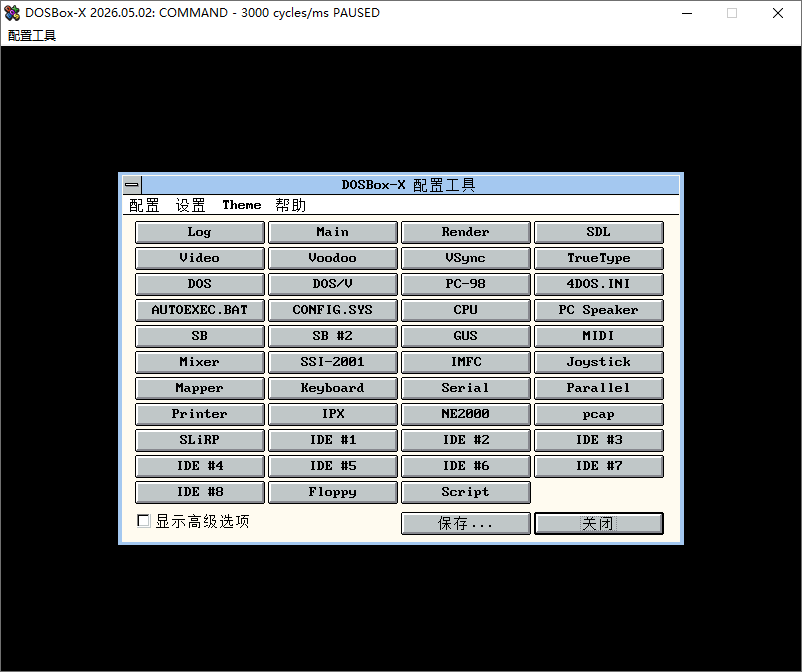Viewport: 802px width, 672px height.
Task: Open the 帮助 menu
Action: 290,205
